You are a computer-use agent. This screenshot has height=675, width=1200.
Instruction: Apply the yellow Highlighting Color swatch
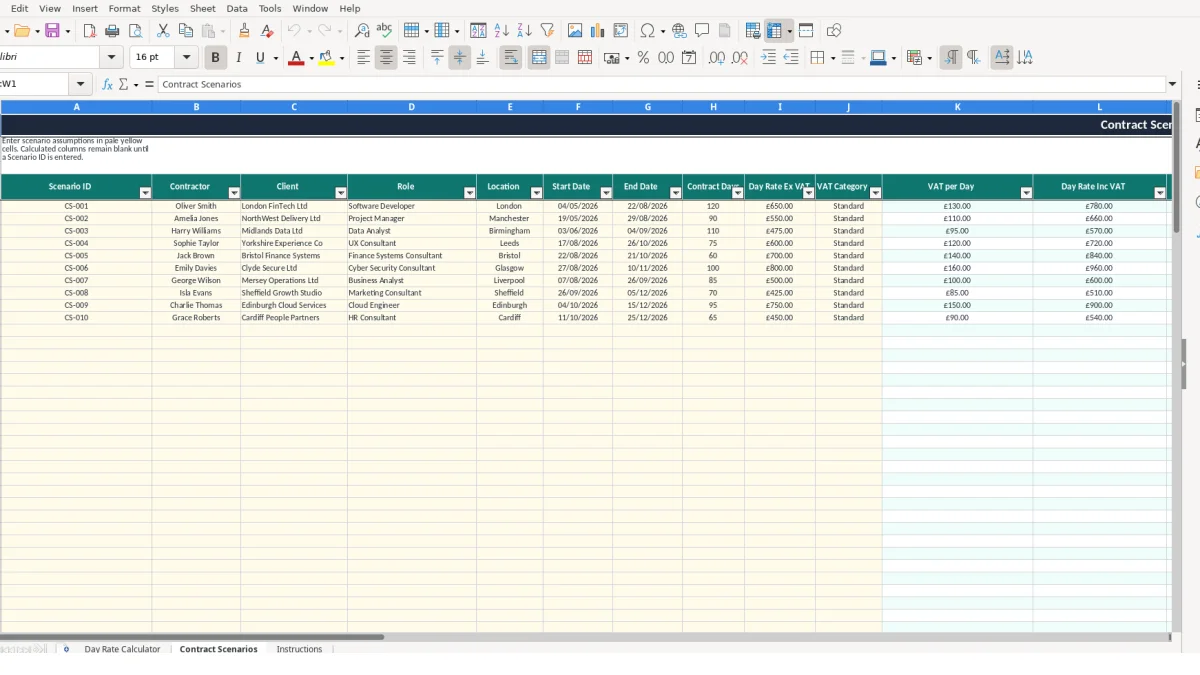point(326,58)
